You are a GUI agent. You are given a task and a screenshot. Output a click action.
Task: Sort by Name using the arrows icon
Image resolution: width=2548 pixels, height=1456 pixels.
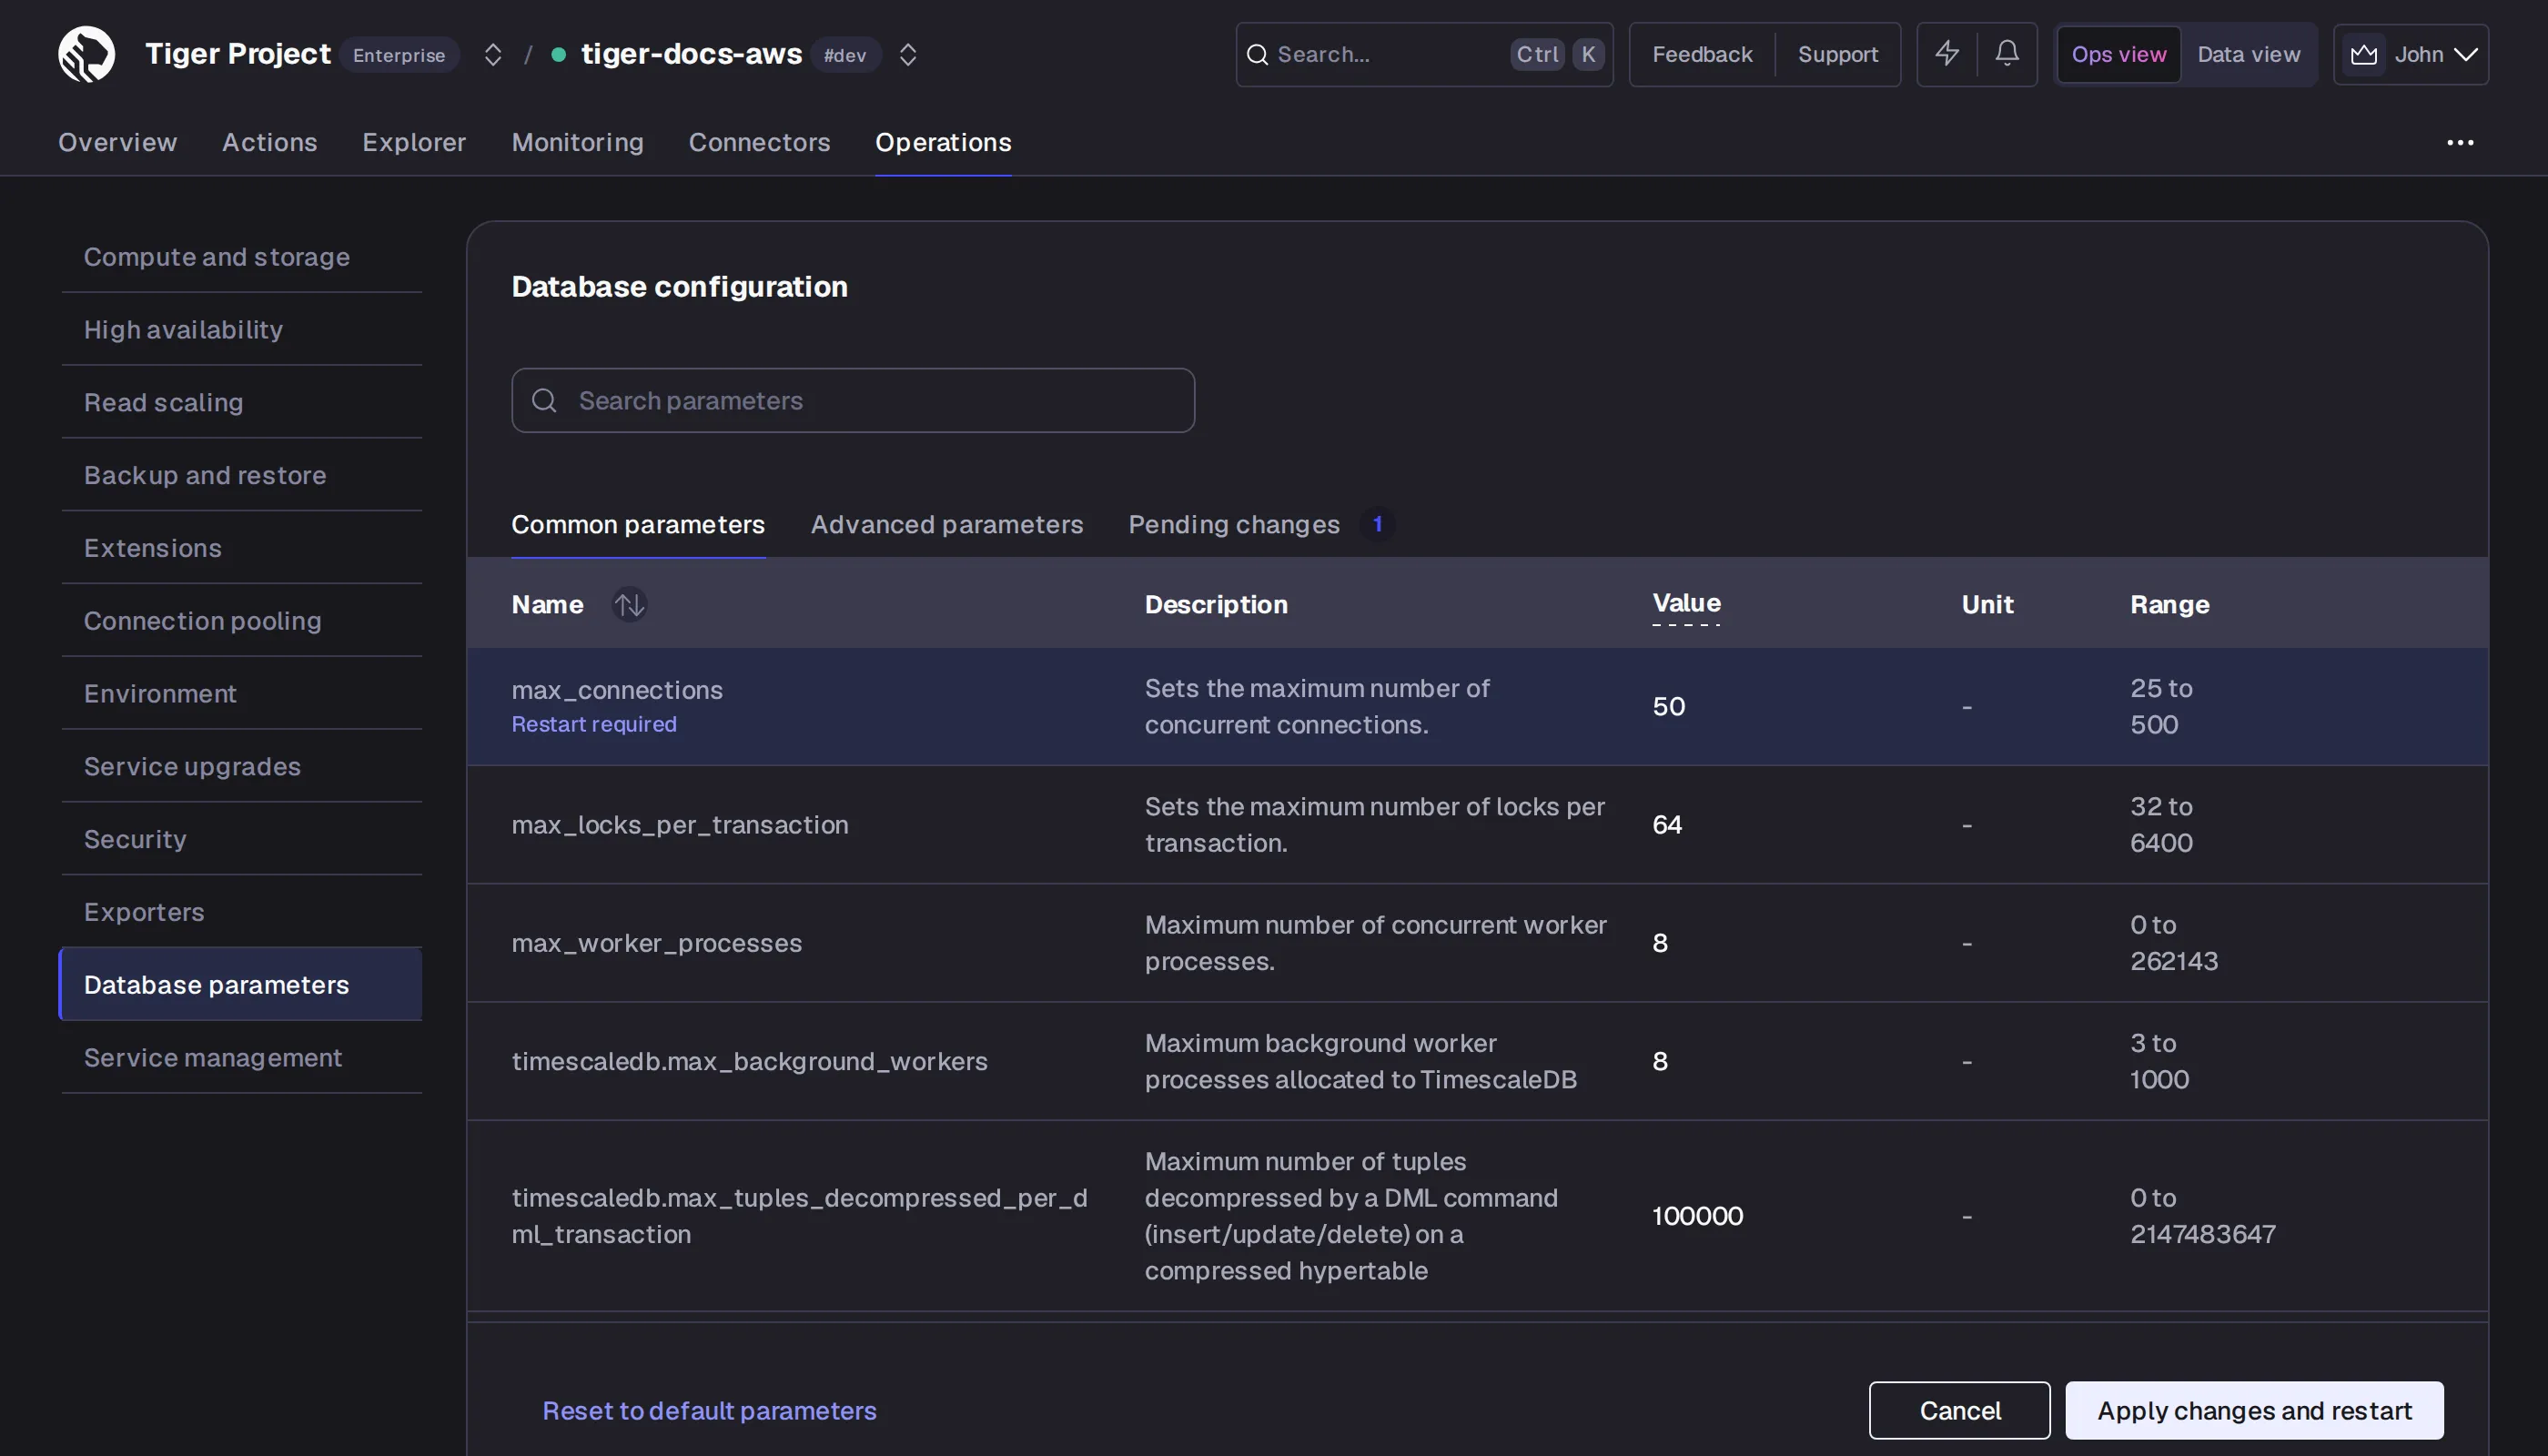[x=629, y=604]
